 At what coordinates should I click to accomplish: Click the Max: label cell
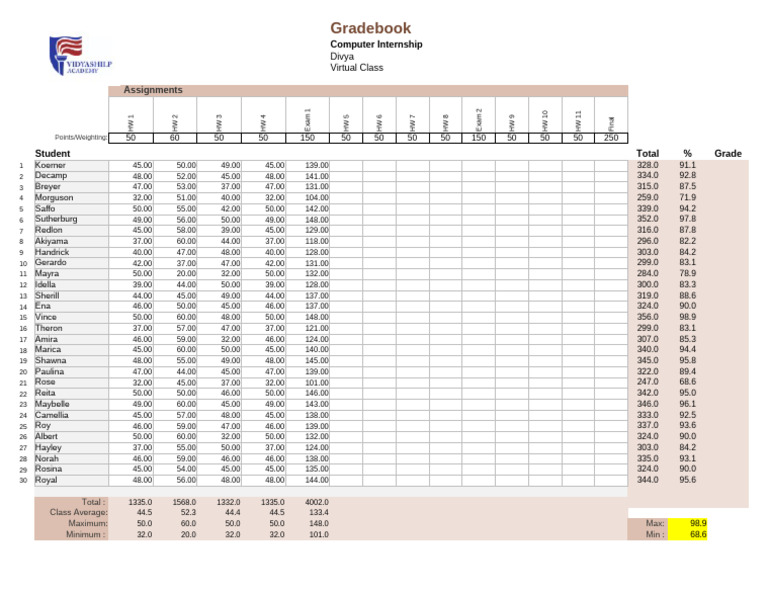point(648,523)
